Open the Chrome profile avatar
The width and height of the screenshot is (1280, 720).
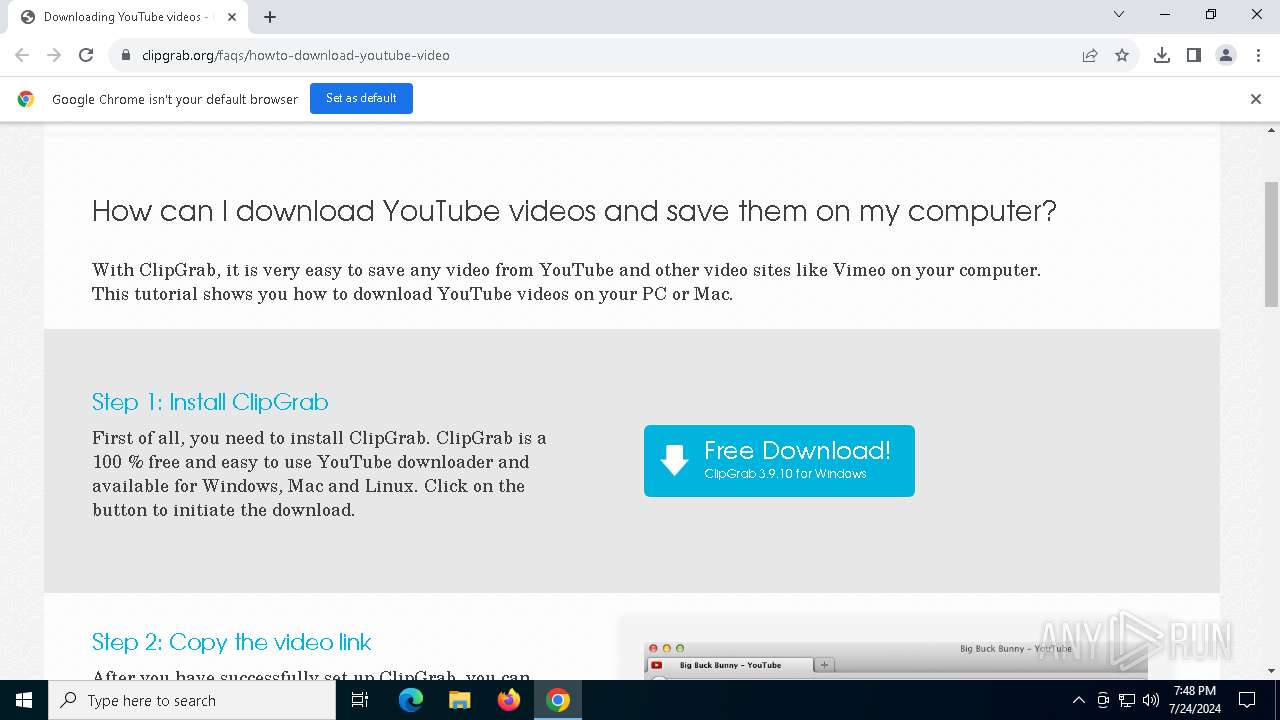(x=1226, y=55)
